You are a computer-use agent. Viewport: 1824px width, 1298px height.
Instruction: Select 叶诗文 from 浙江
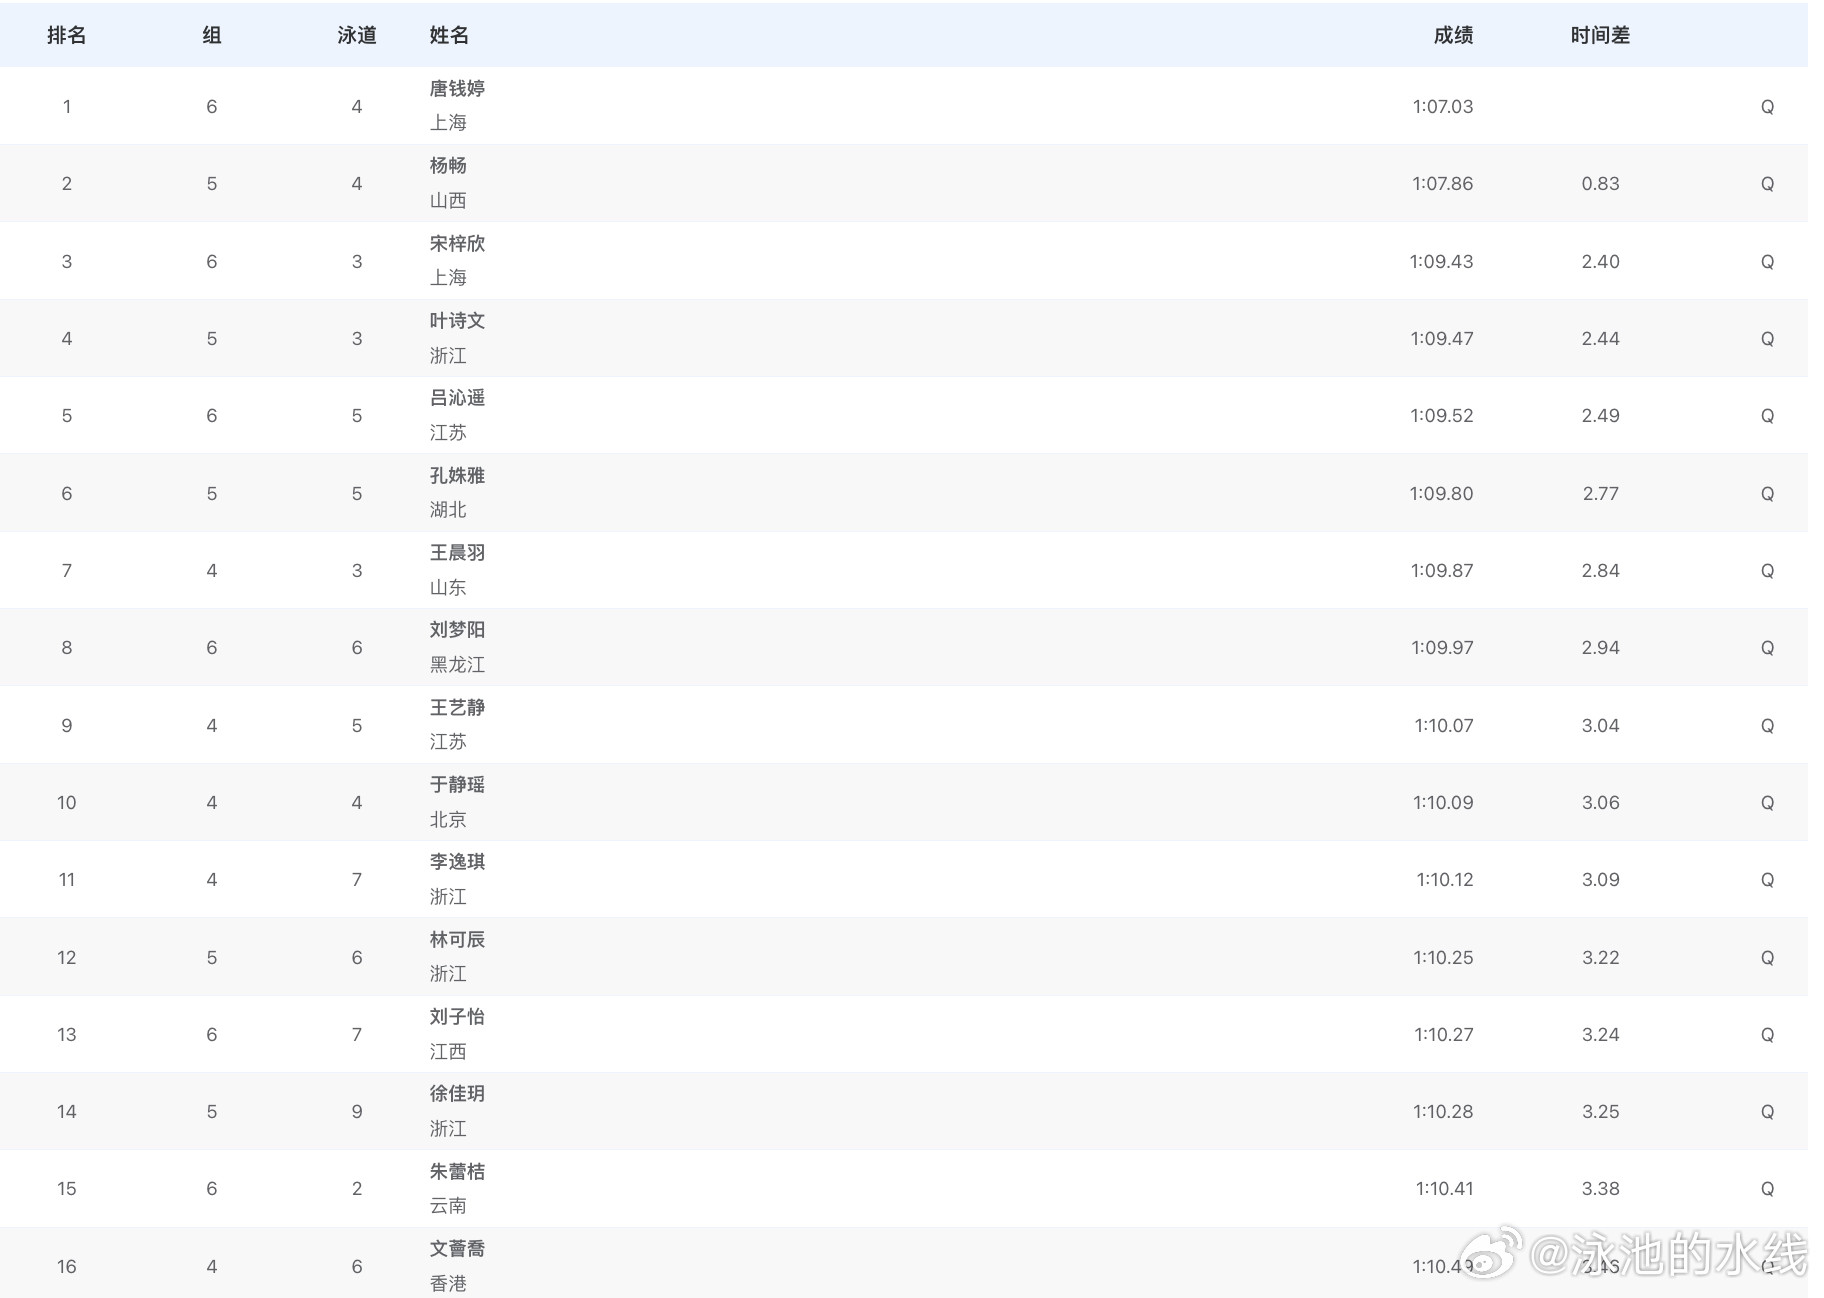455,321
